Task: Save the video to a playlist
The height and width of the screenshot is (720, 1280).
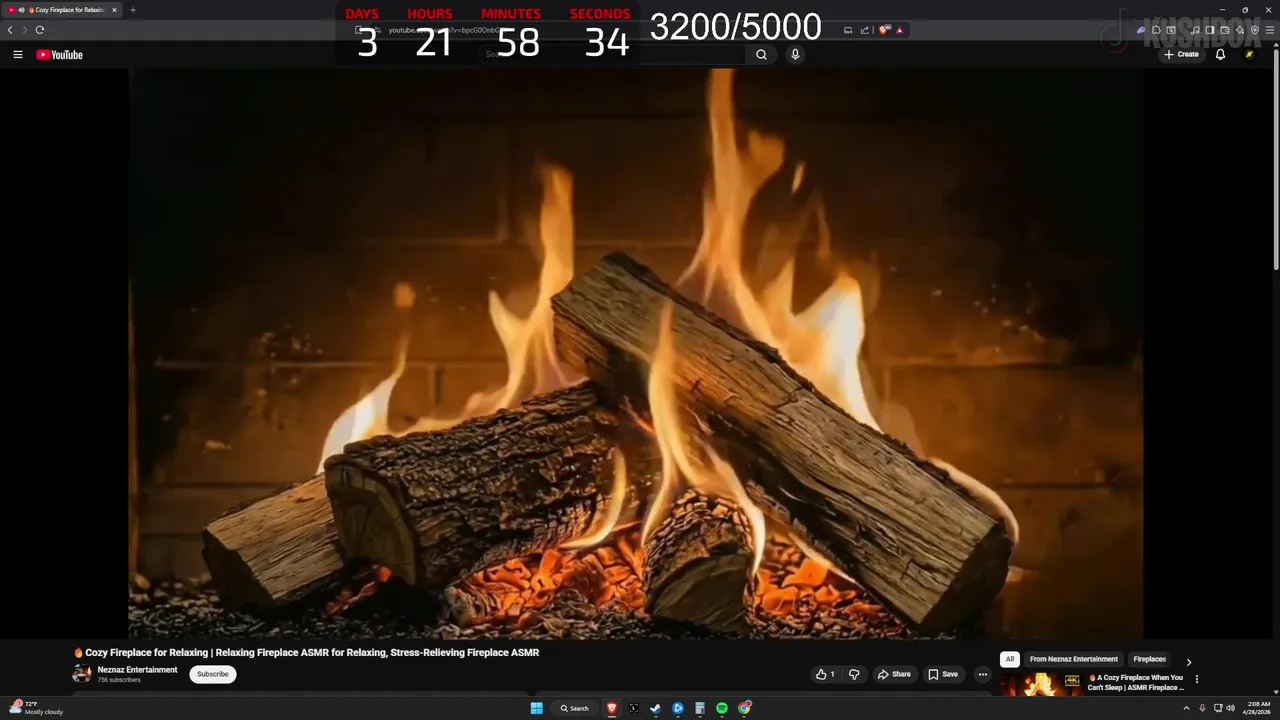Action: pos(942,674)
